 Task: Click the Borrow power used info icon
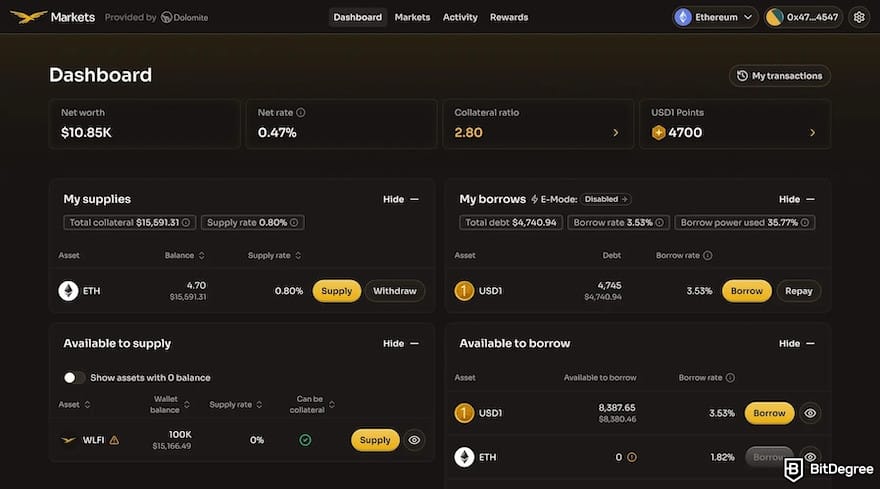805,222
